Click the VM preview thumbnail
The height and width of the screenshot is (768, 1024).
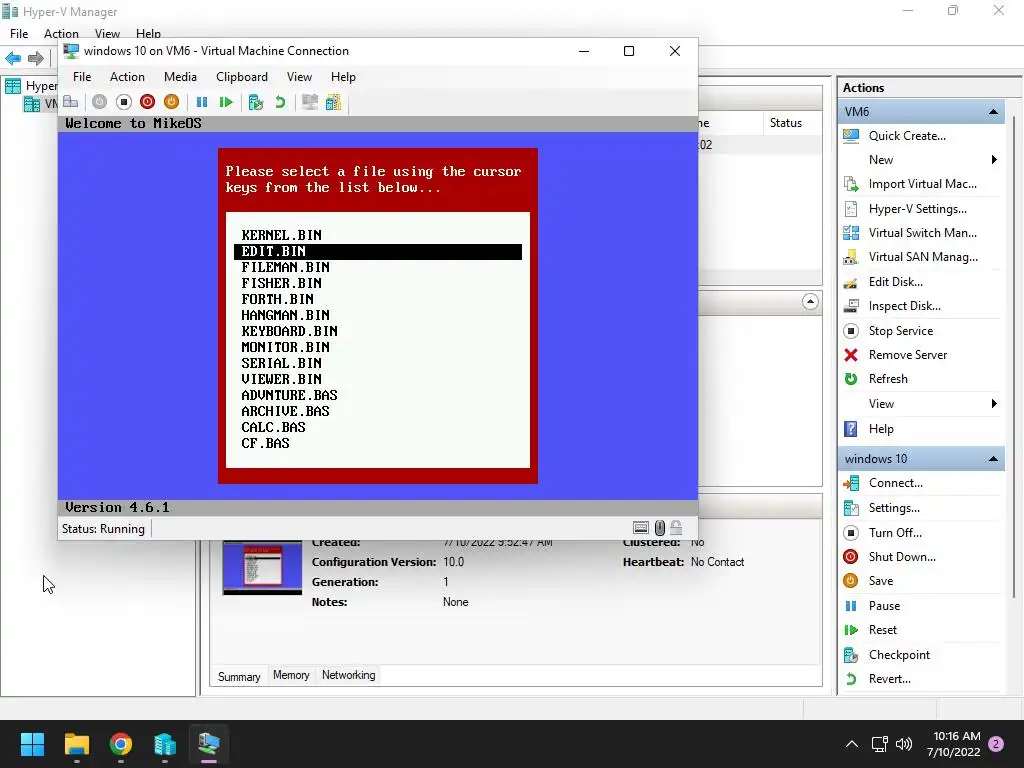point(263,568)
